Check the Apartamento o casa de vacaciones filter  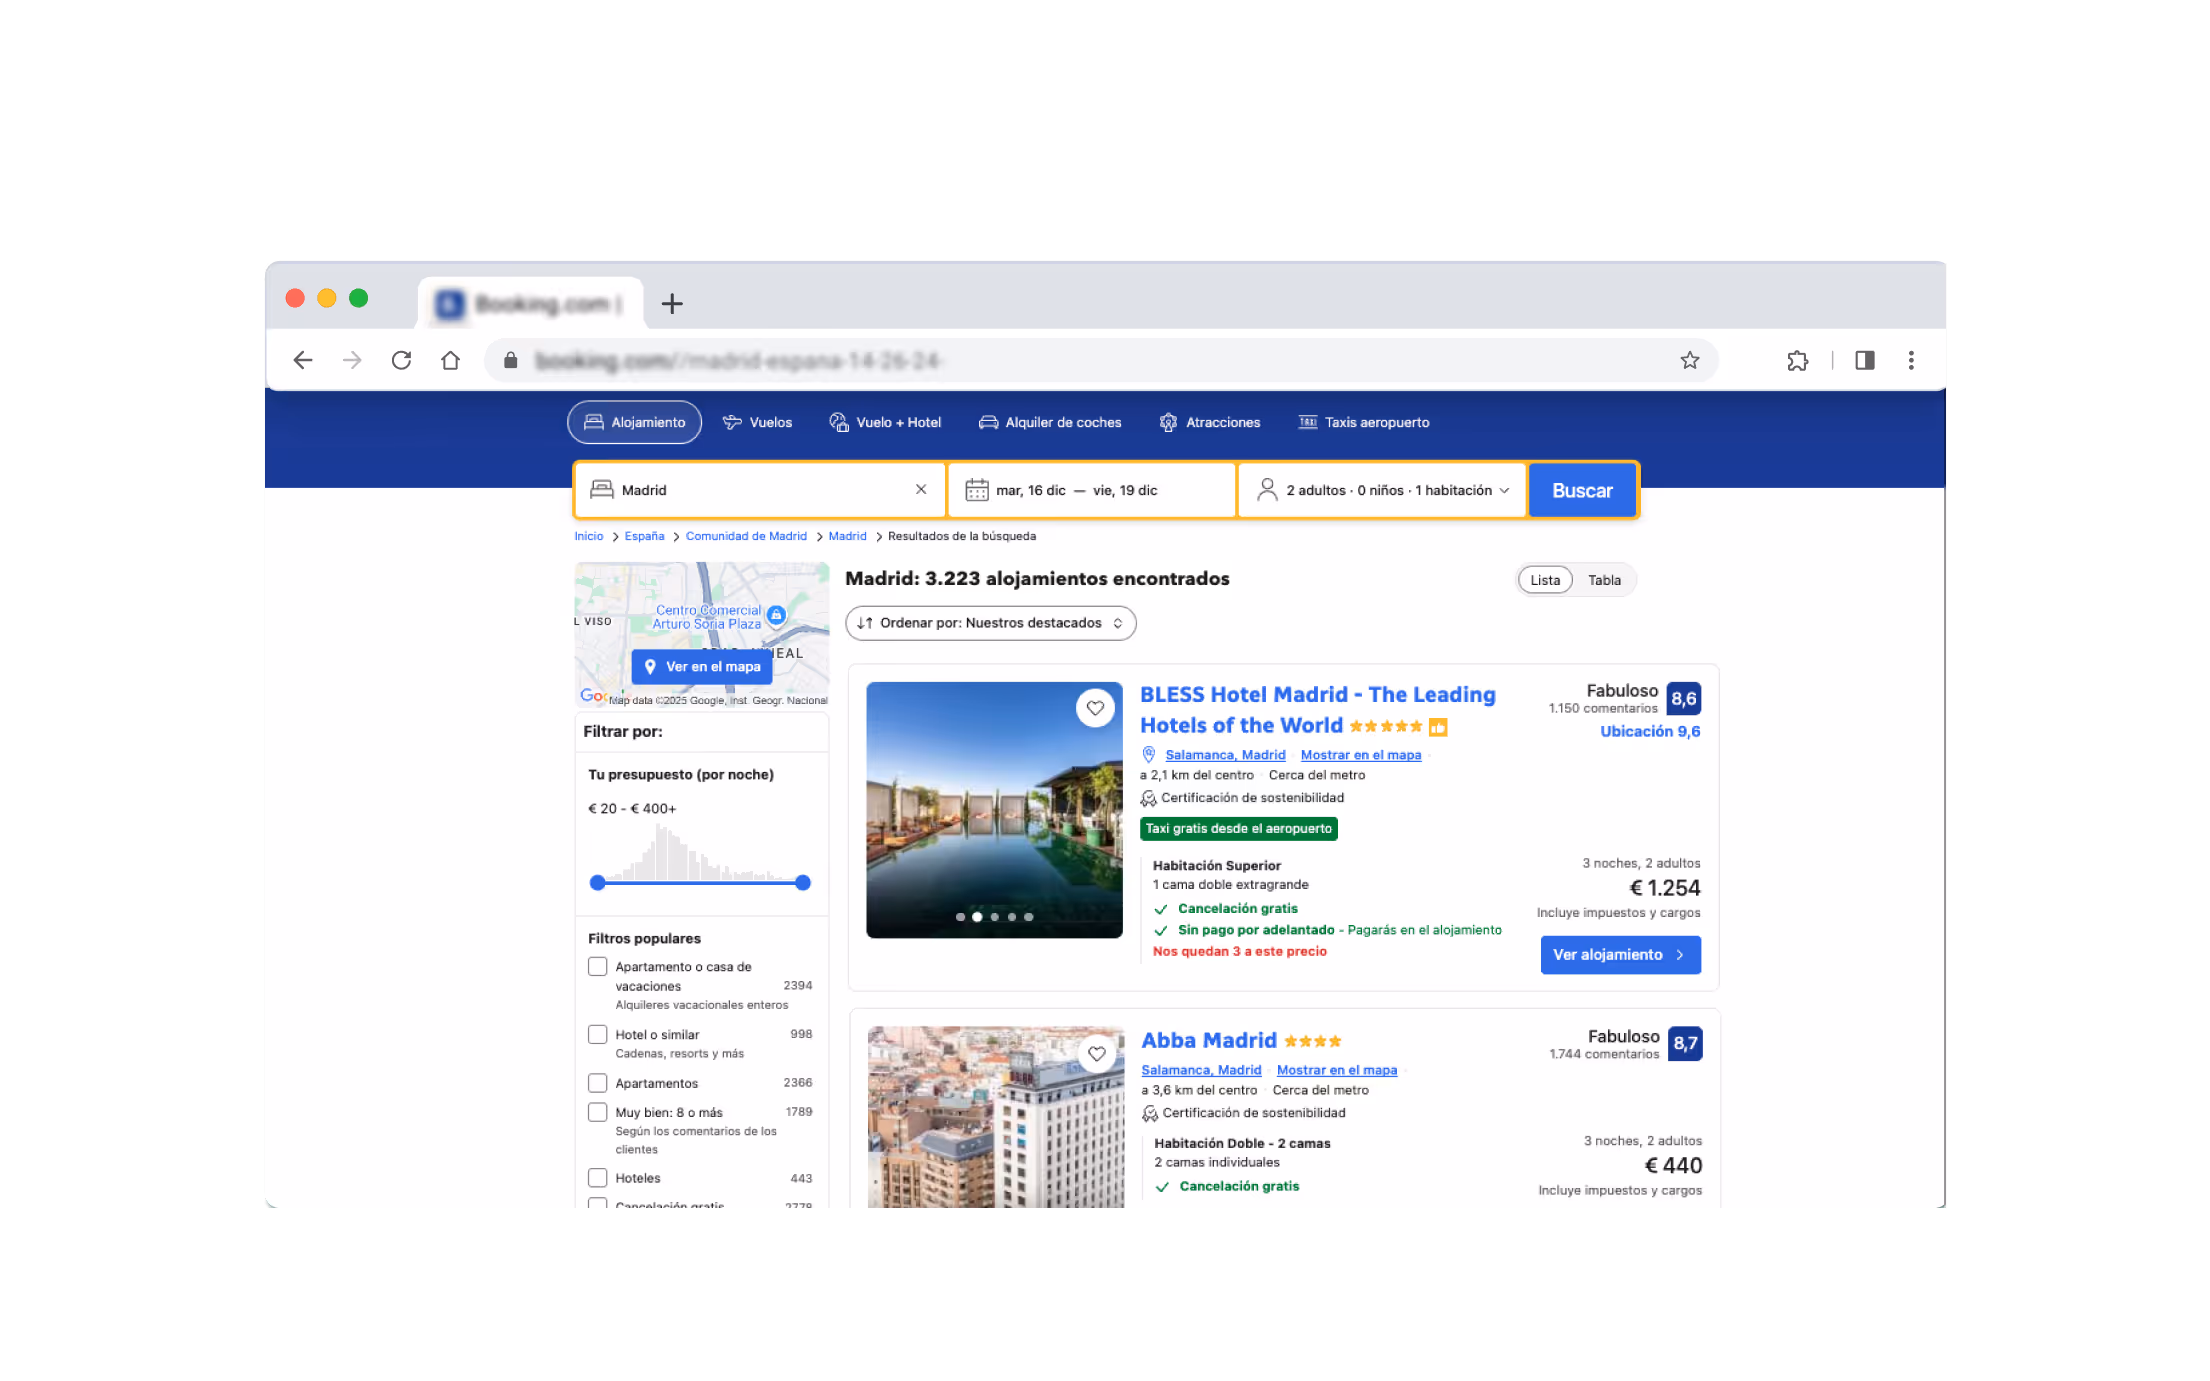tap(597, 966)
